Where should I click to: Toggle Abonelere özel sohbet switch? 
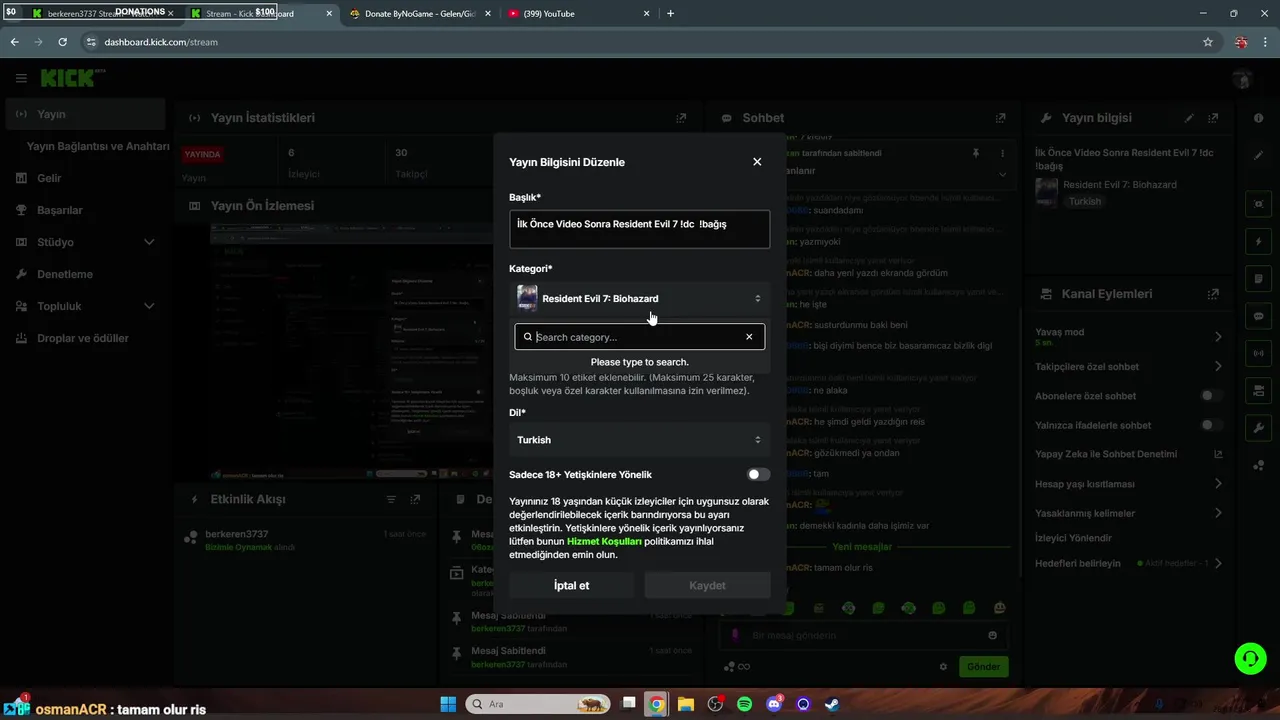tap(1211, 396)
